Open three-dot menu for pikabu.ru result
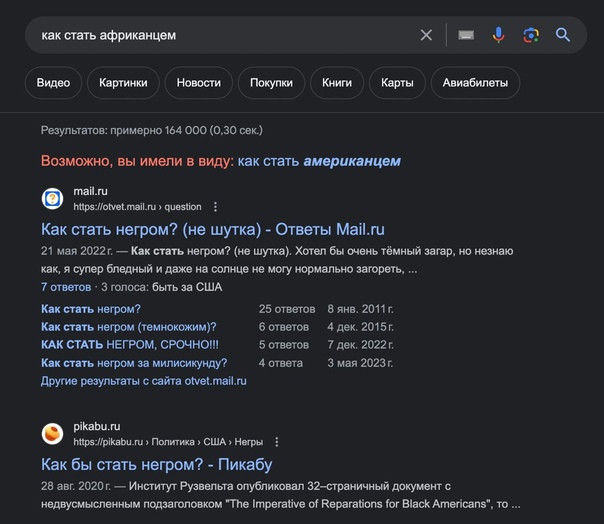The image size is (604, 524). point(277,442)
